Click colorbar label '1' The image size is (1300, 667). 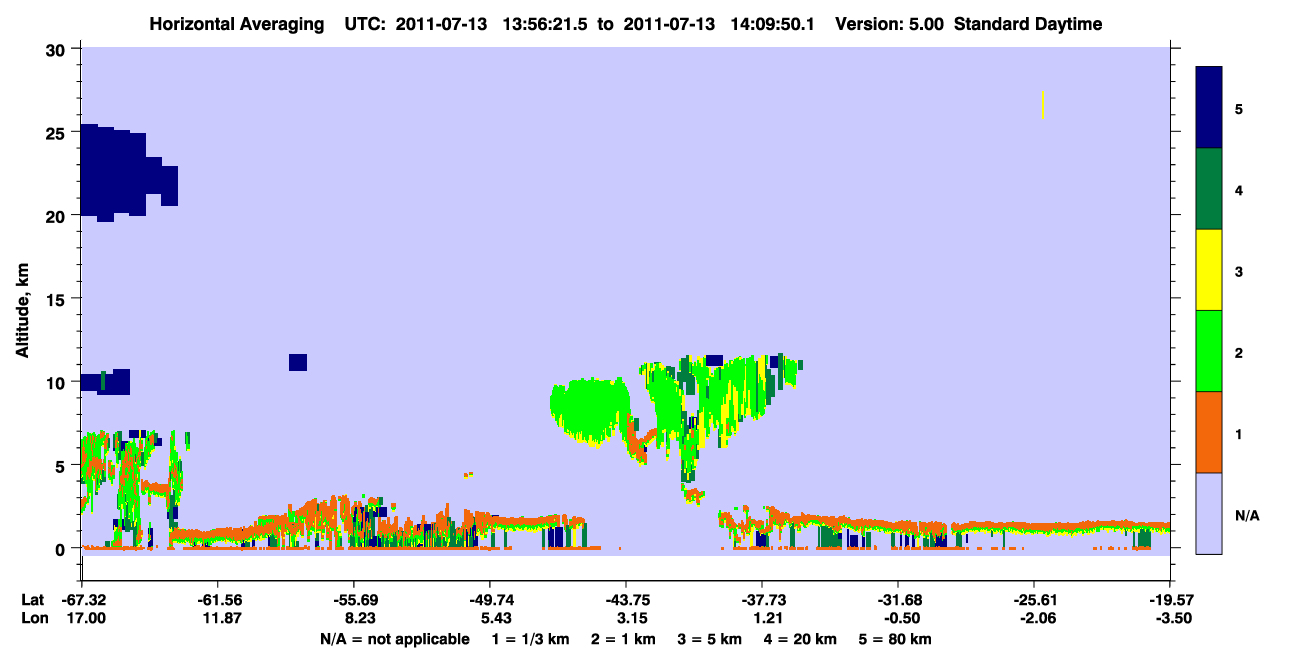pos(1239,433)
